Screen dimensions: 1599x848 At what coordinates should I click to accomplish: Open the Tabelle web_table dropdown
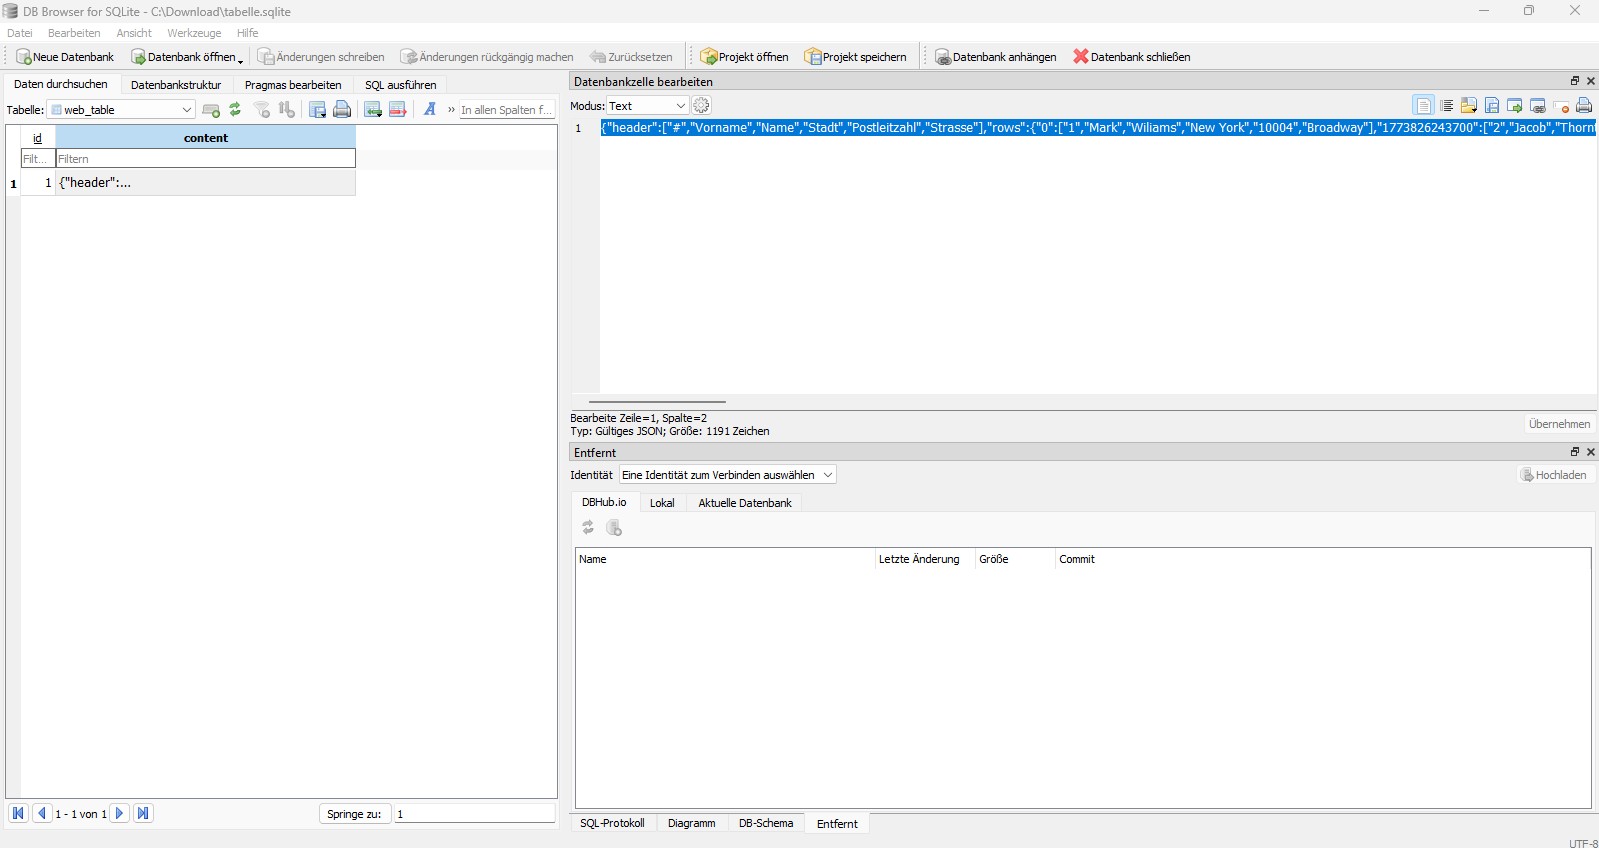click(x=121, y=110)
